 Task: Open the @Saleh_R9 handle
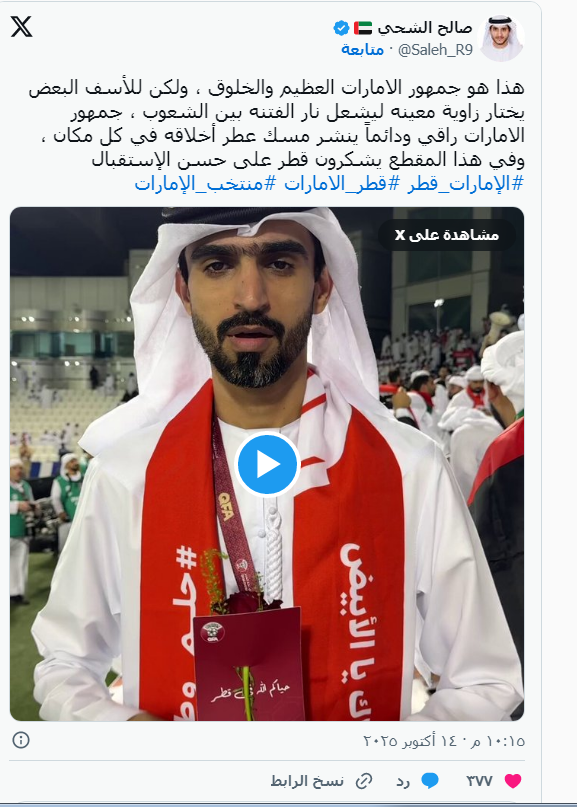435,49
